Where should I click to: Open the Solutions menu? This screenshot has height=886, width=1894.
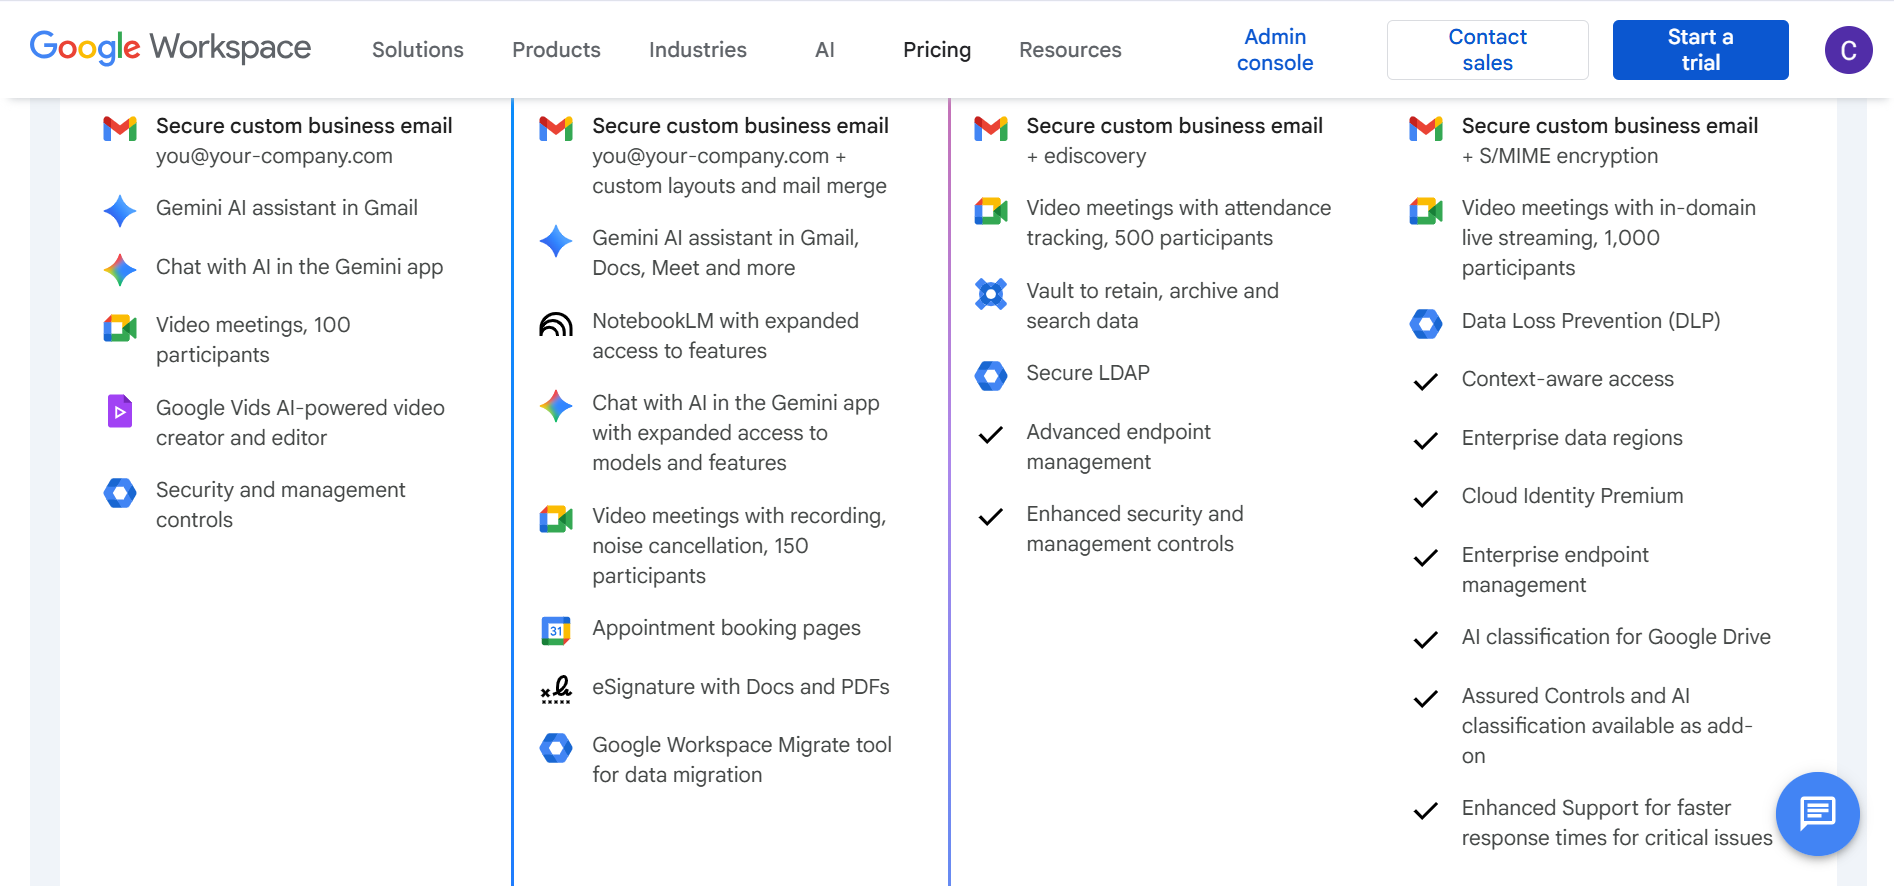pos(418,50)
